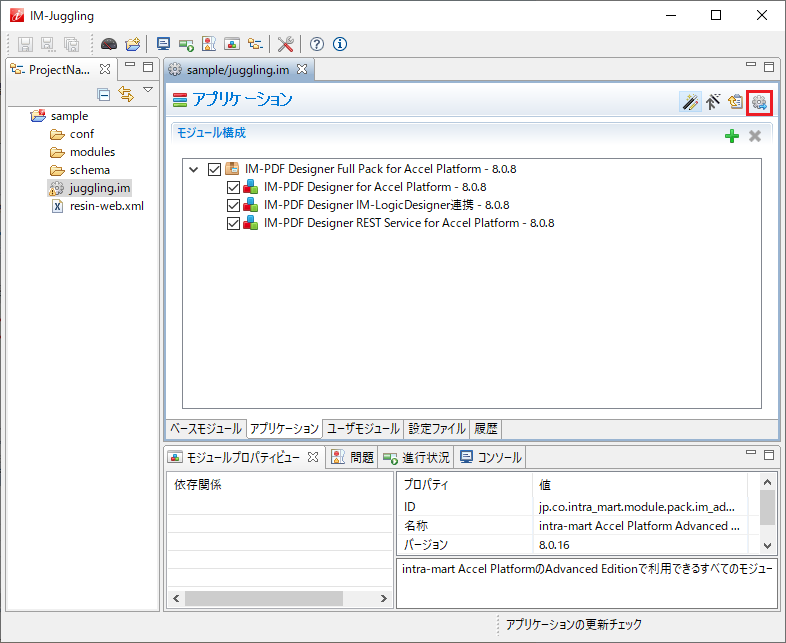The width and height of the screenshot is (786, 643).
Task: Collapse all in the Project Navigator
Action: coord(104,94)
